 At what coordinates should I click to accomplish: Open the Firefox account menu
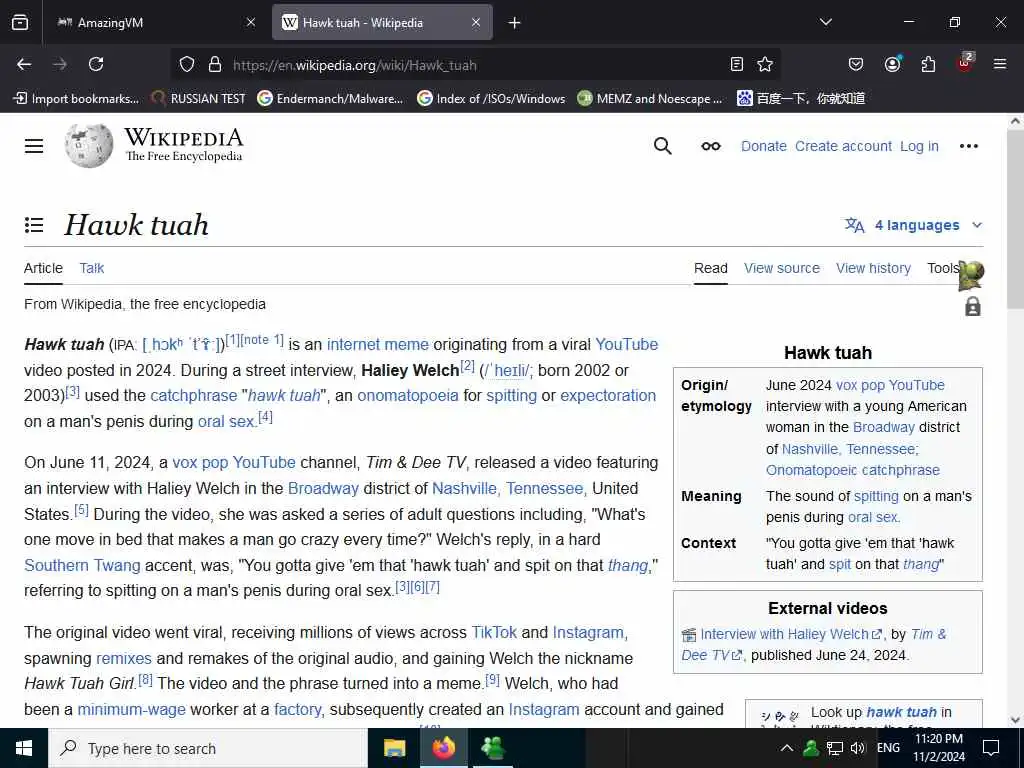coord(892,64)
